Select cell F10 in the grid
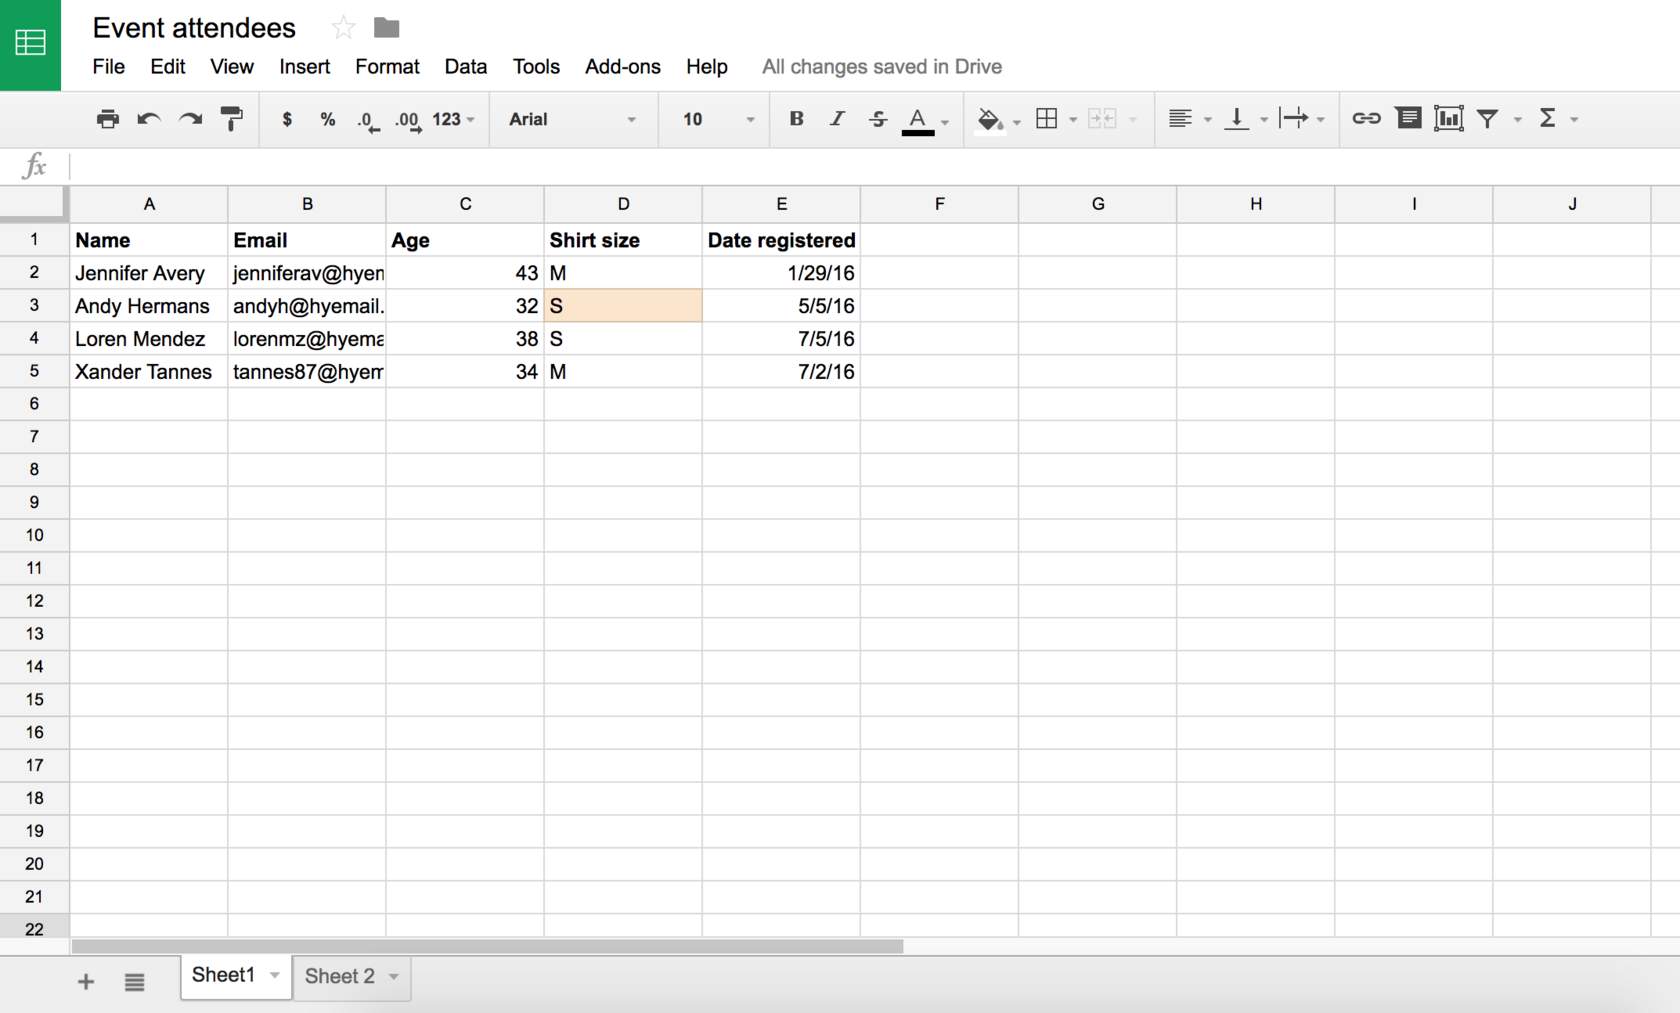Viewport: 1680px width, 1013px height. click(x=939, y=535)
